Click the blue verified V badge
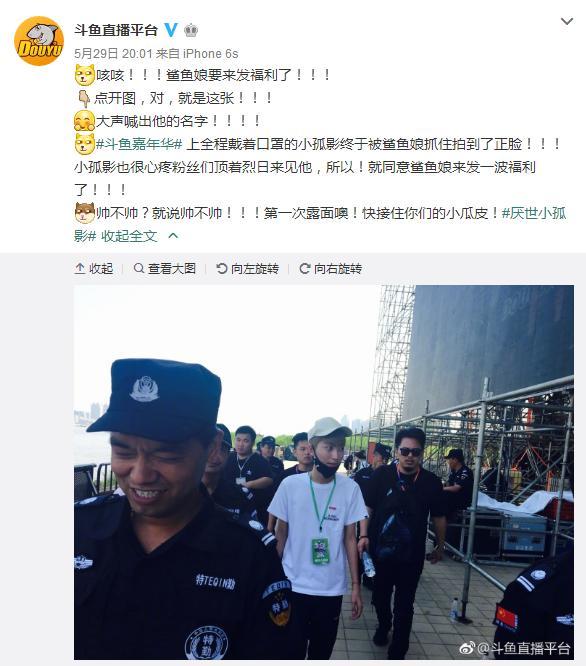 point(171,30)
